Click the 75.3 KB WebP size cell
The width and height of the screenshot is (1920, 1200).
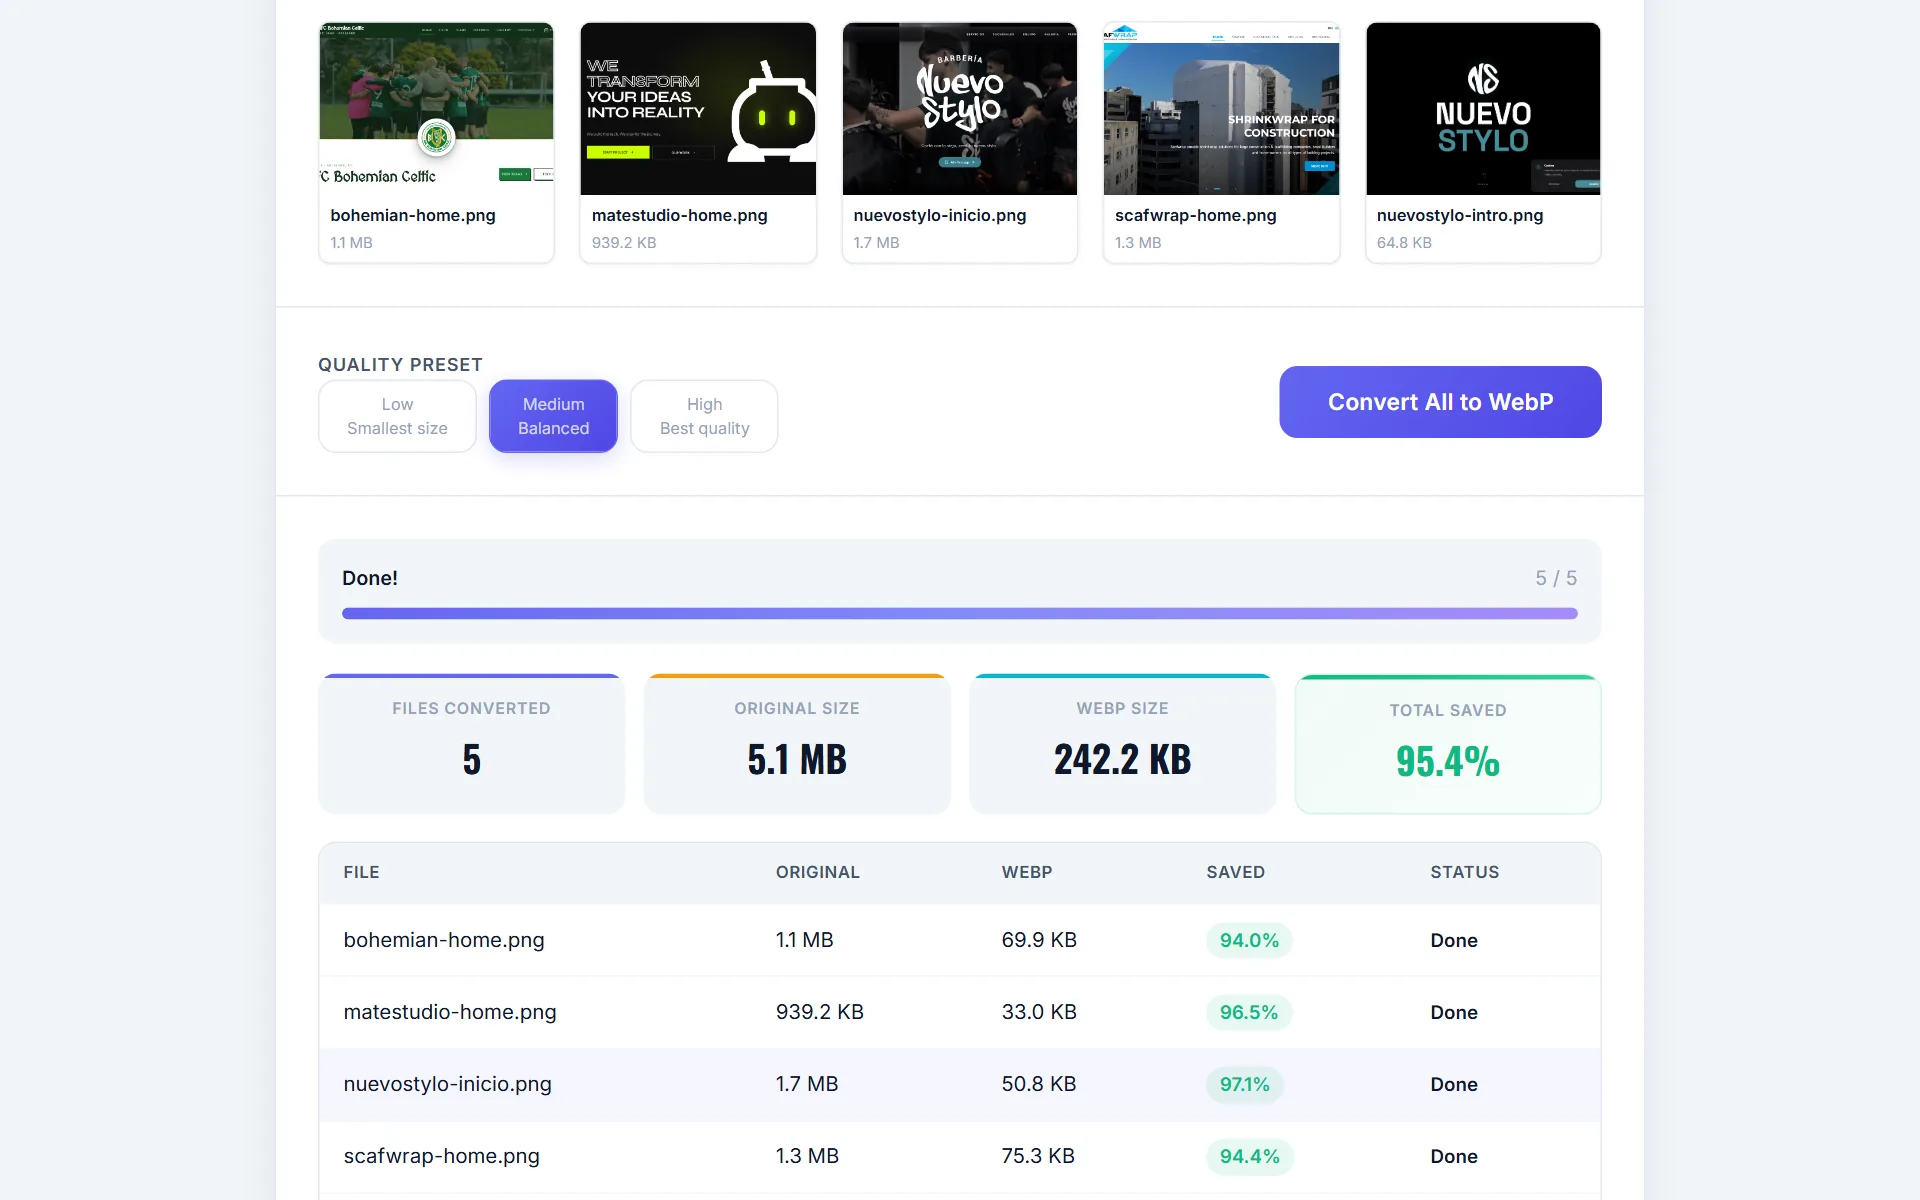tap(1038, 1156)
